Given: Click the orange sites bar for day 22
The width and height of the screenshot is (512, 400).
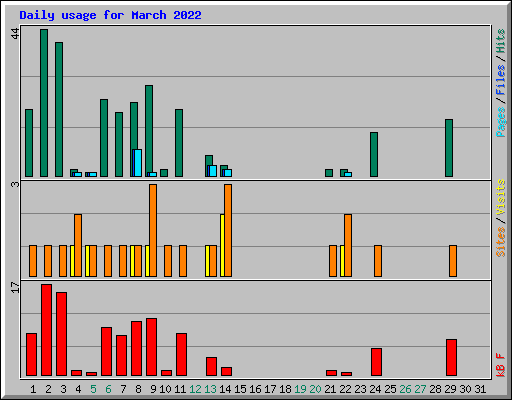Looking at the screenshot, I should [x=348, y=246].
